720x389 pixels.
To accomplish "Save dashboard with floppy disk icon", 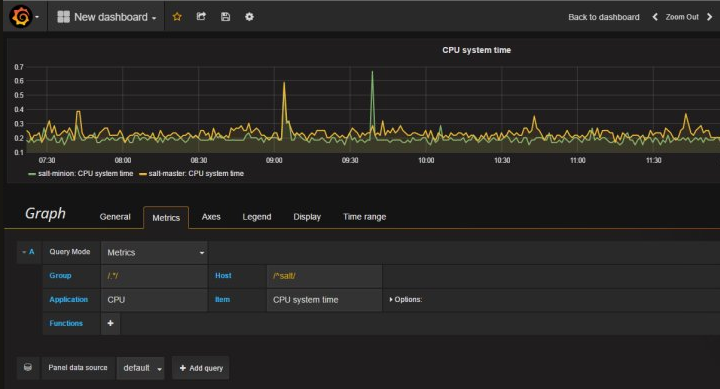I will point(225,17).
